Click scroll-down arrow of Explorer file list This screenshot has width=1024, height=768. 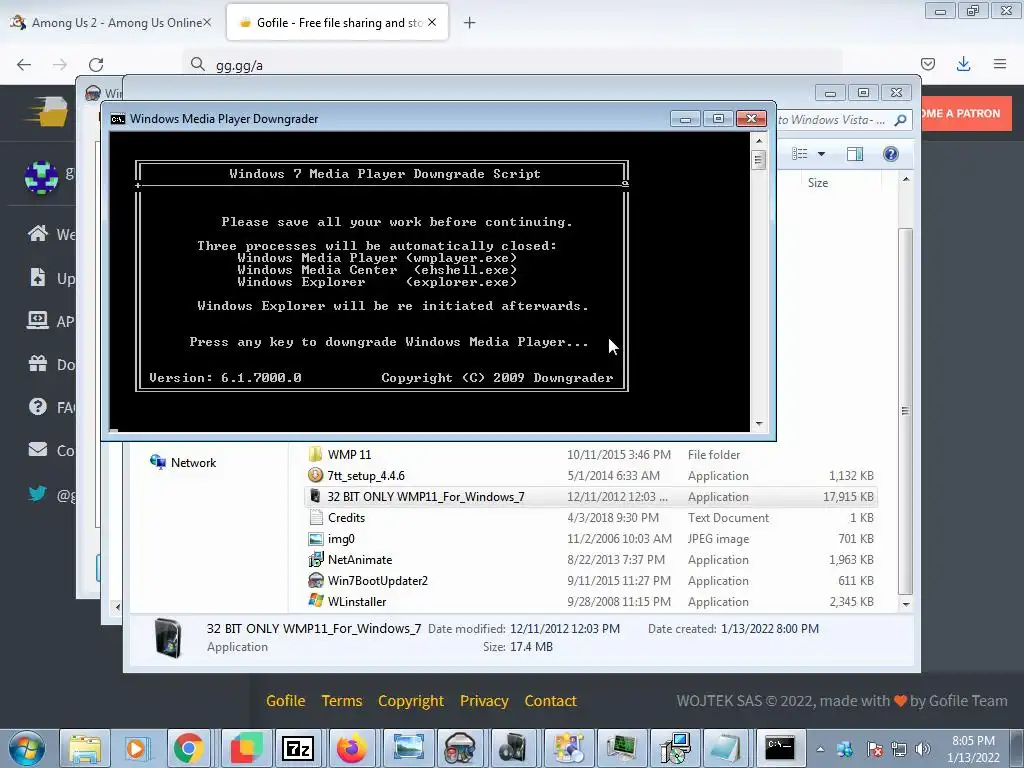click(906, 604)
